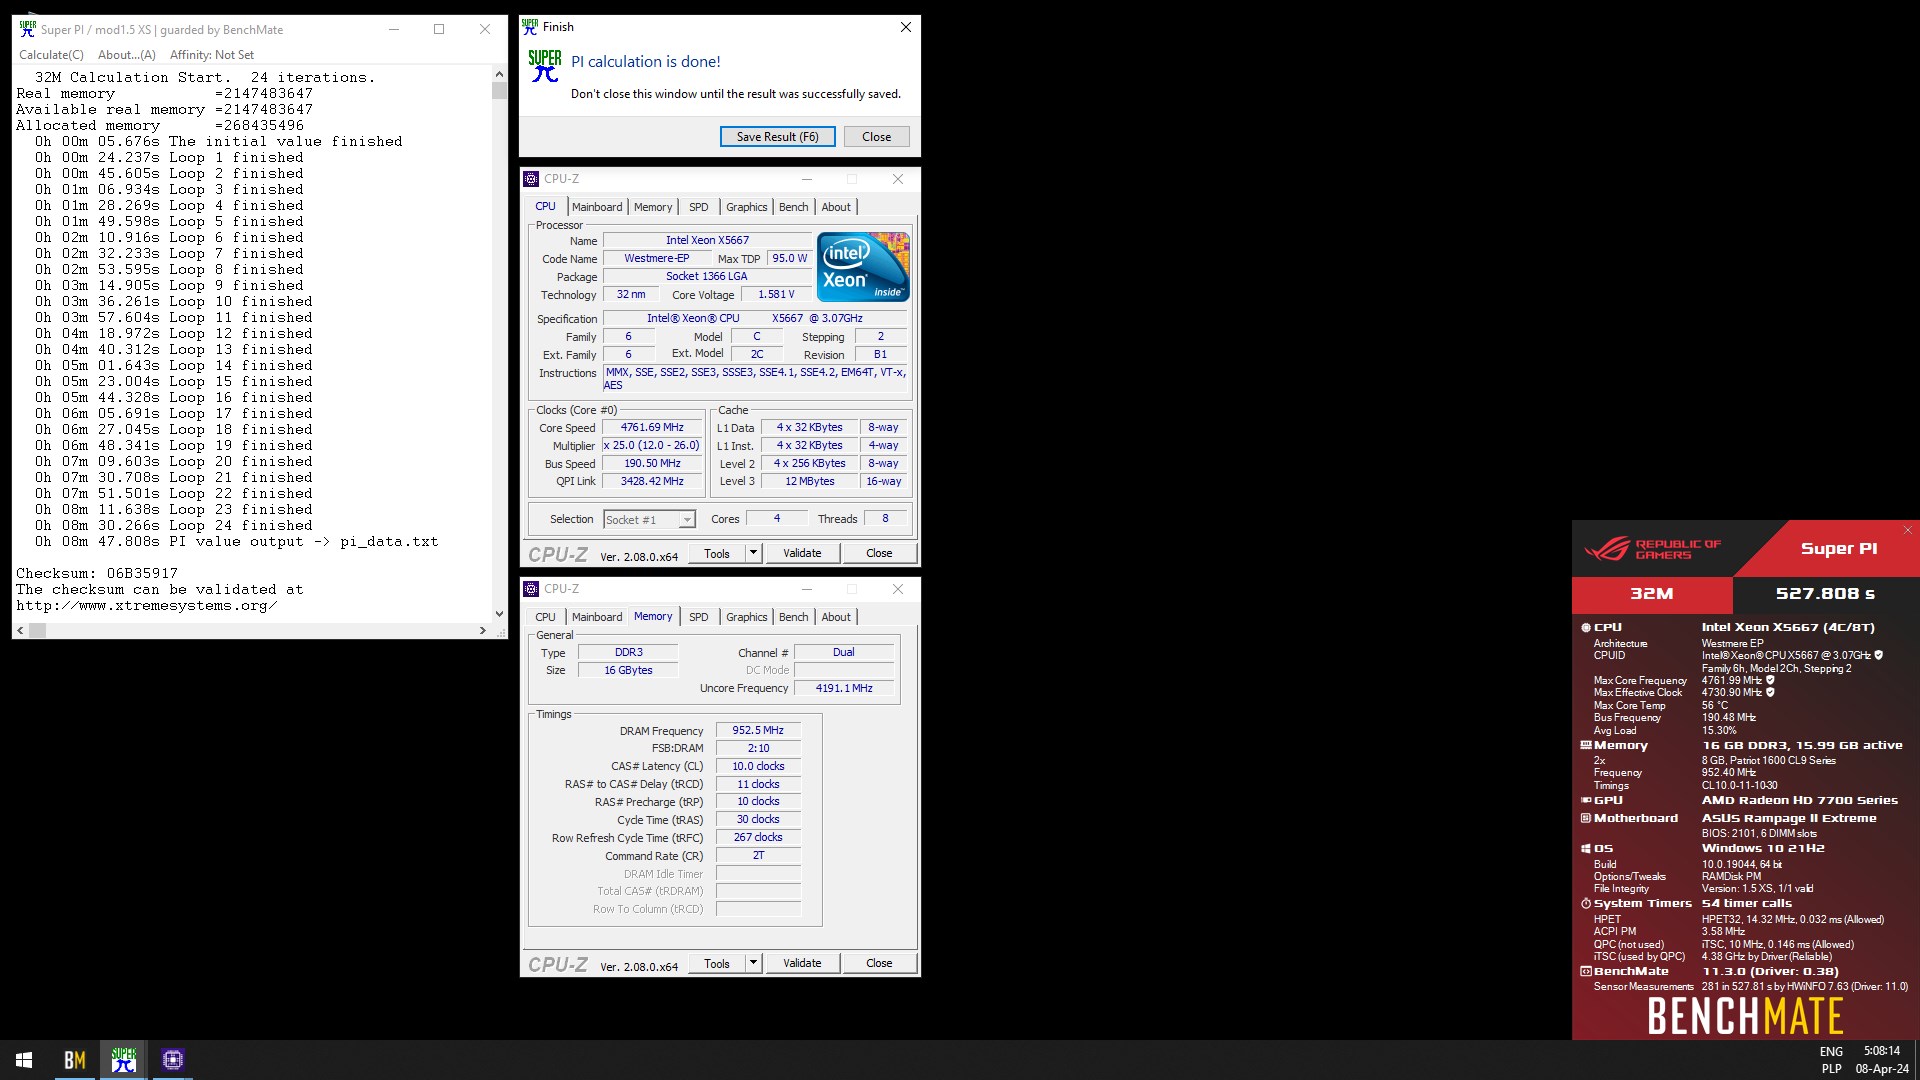Image resolution: width=1920 pixels, height=1080 pixels.
Task: Click the Multiplier x 25.0 field
Action: [x=652, y=445]
